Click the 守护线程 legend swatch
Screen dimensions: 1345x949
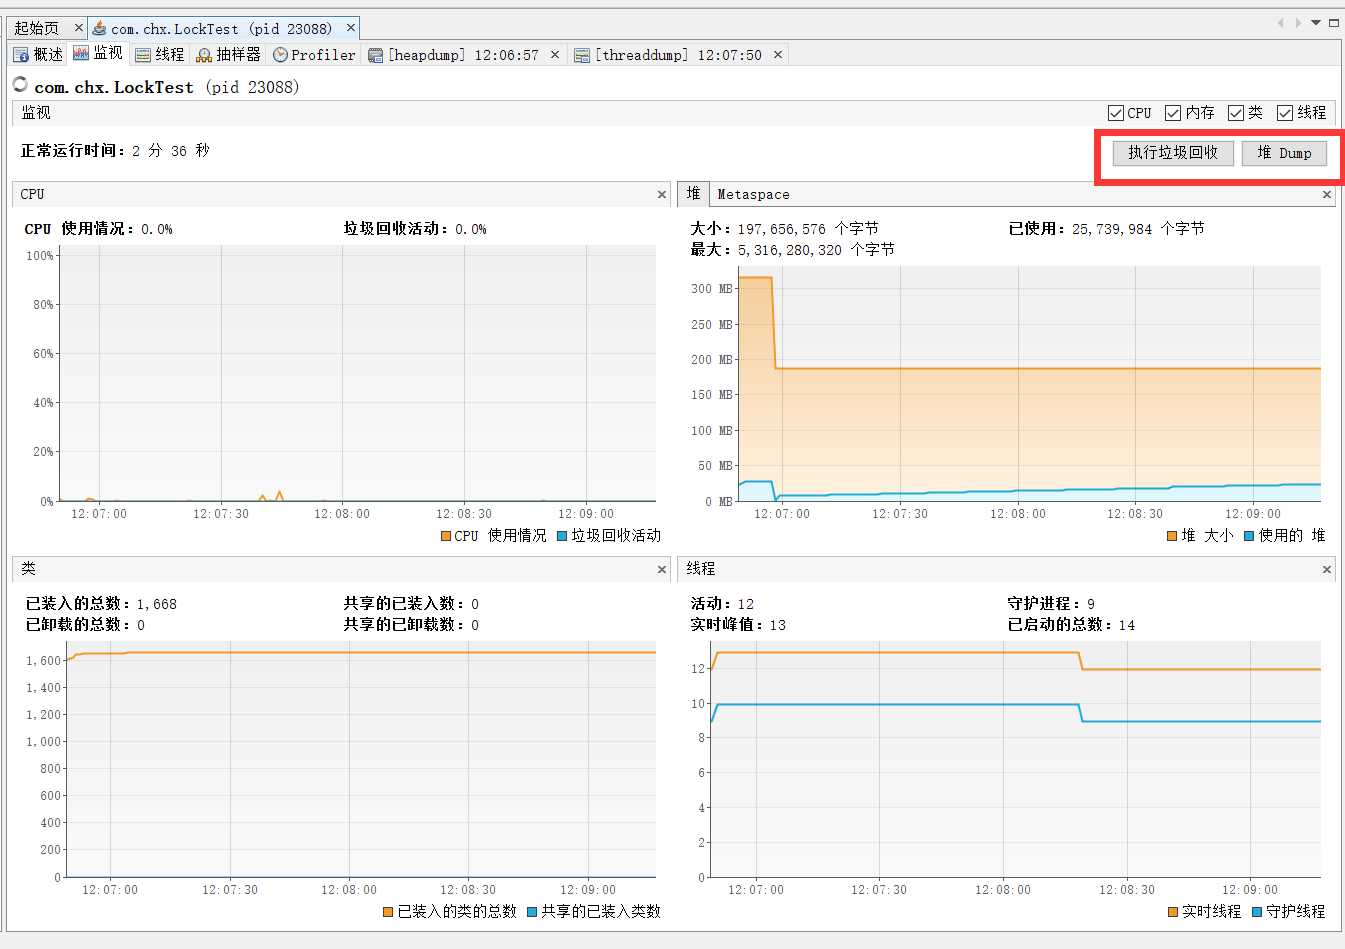(1257, 912)
